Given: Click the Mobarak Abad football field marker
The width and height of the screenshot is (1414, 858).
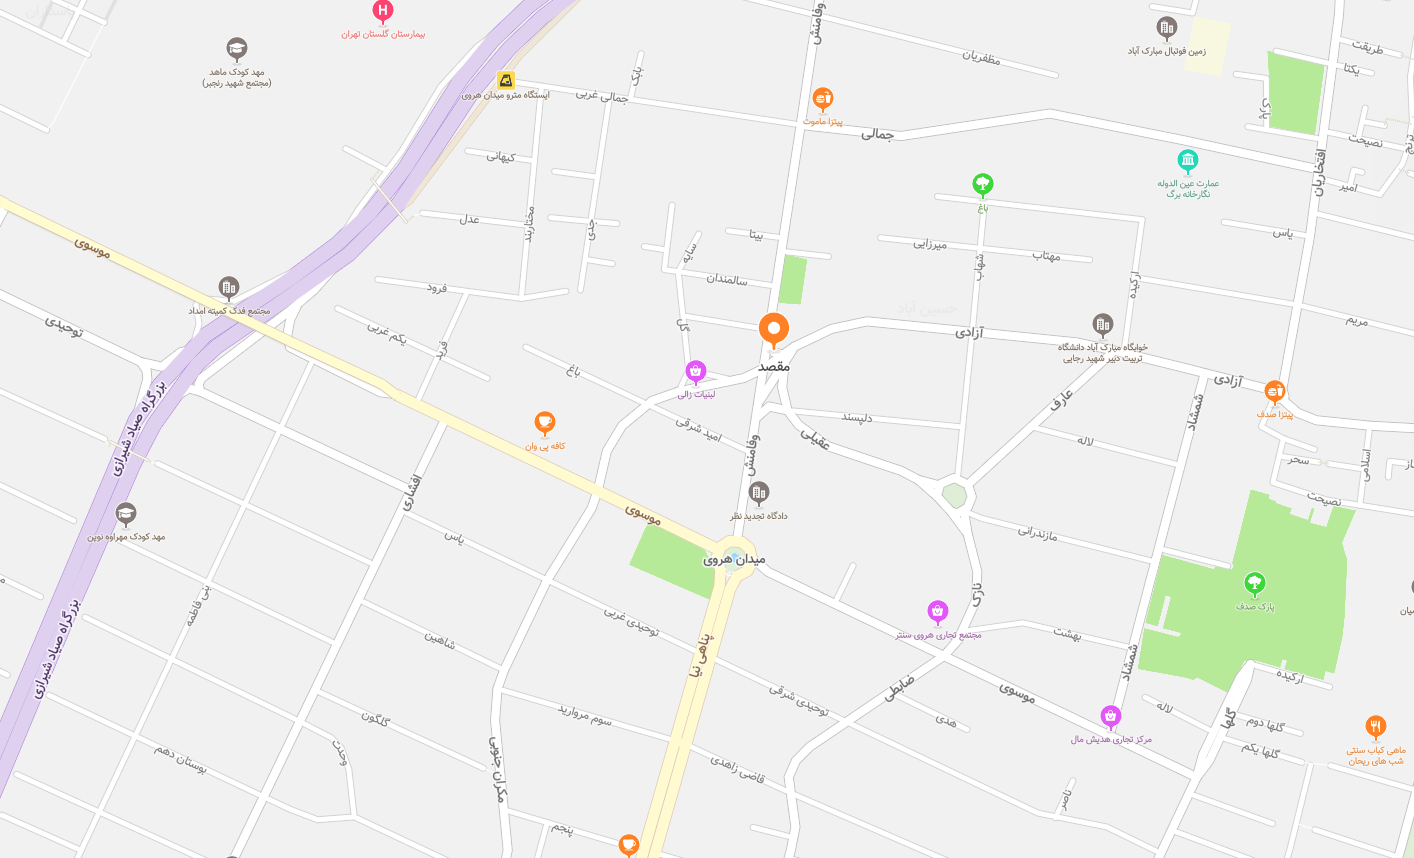Looking at the screenshot, I should click(x=1167, y=28).
